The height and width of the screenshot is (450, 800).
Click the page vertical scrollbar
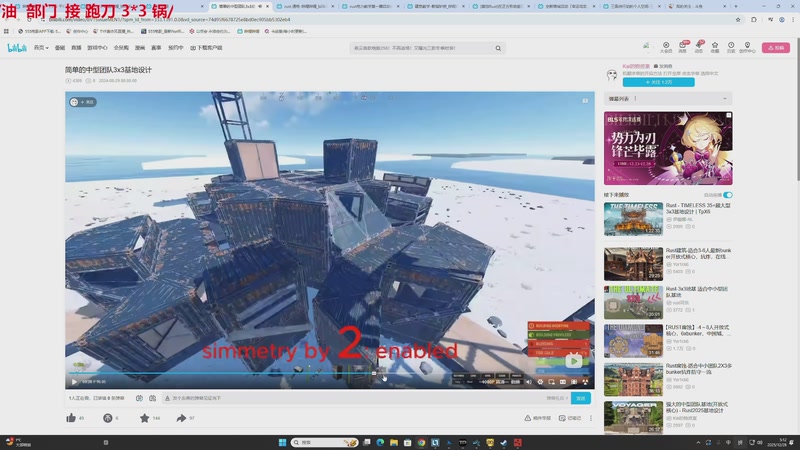tap(797, 108)
